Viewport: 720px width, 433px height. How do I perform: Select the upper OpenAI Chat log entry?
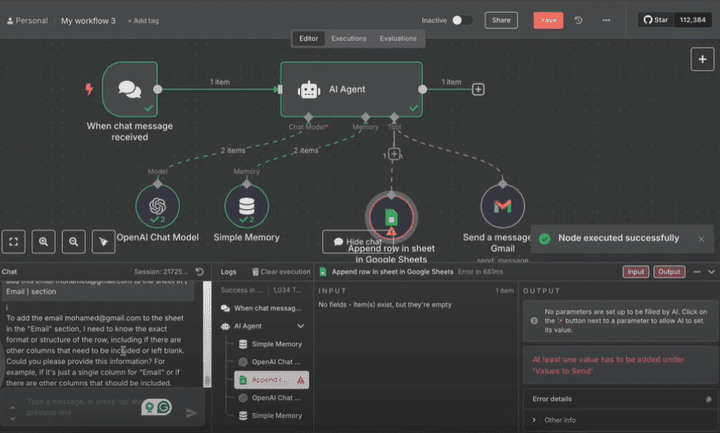click(271, 362)
